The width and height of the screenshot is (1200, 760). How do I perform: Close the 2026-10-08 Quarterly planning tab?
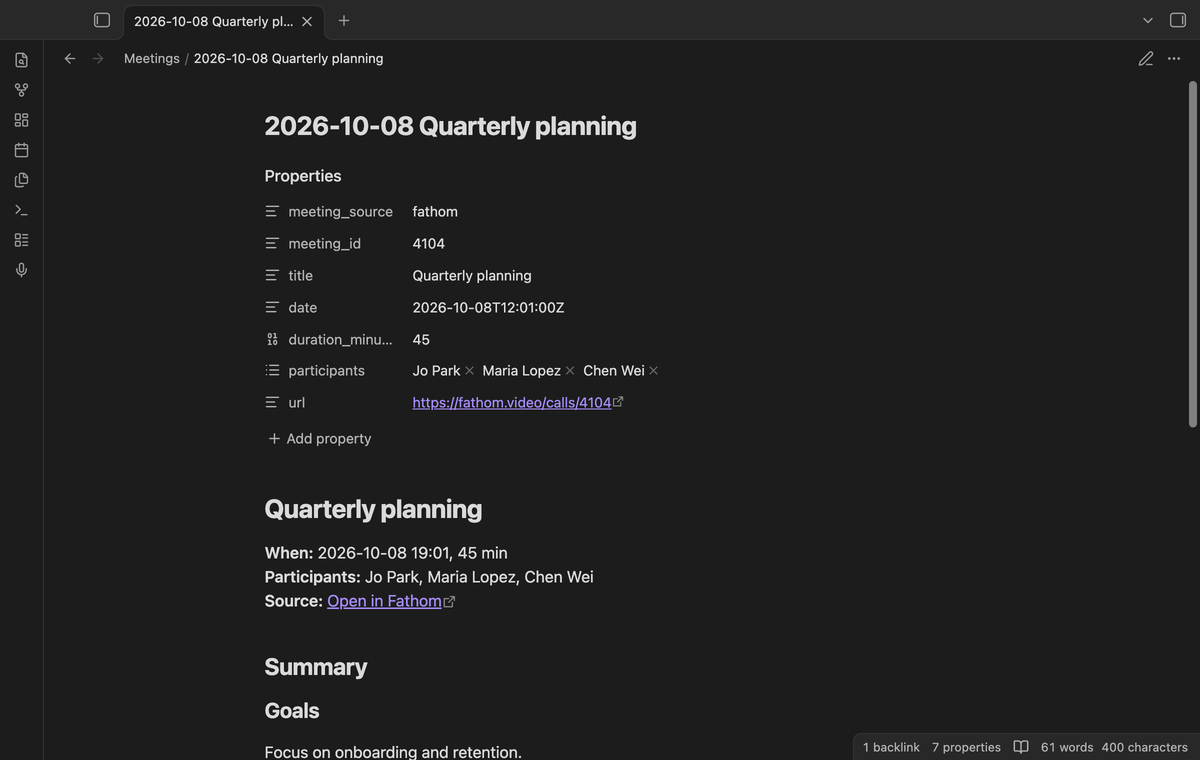tap(307, 21)
